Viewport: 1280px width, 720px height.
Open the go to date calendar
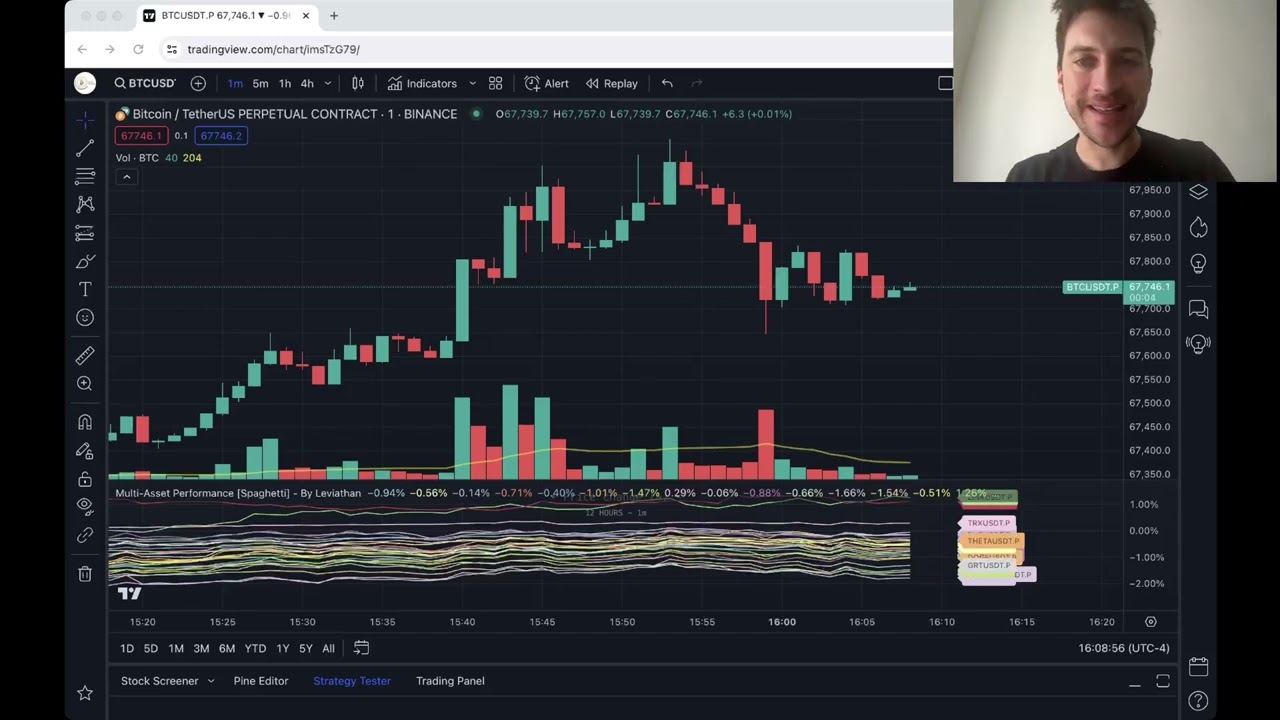click(361, 648)
